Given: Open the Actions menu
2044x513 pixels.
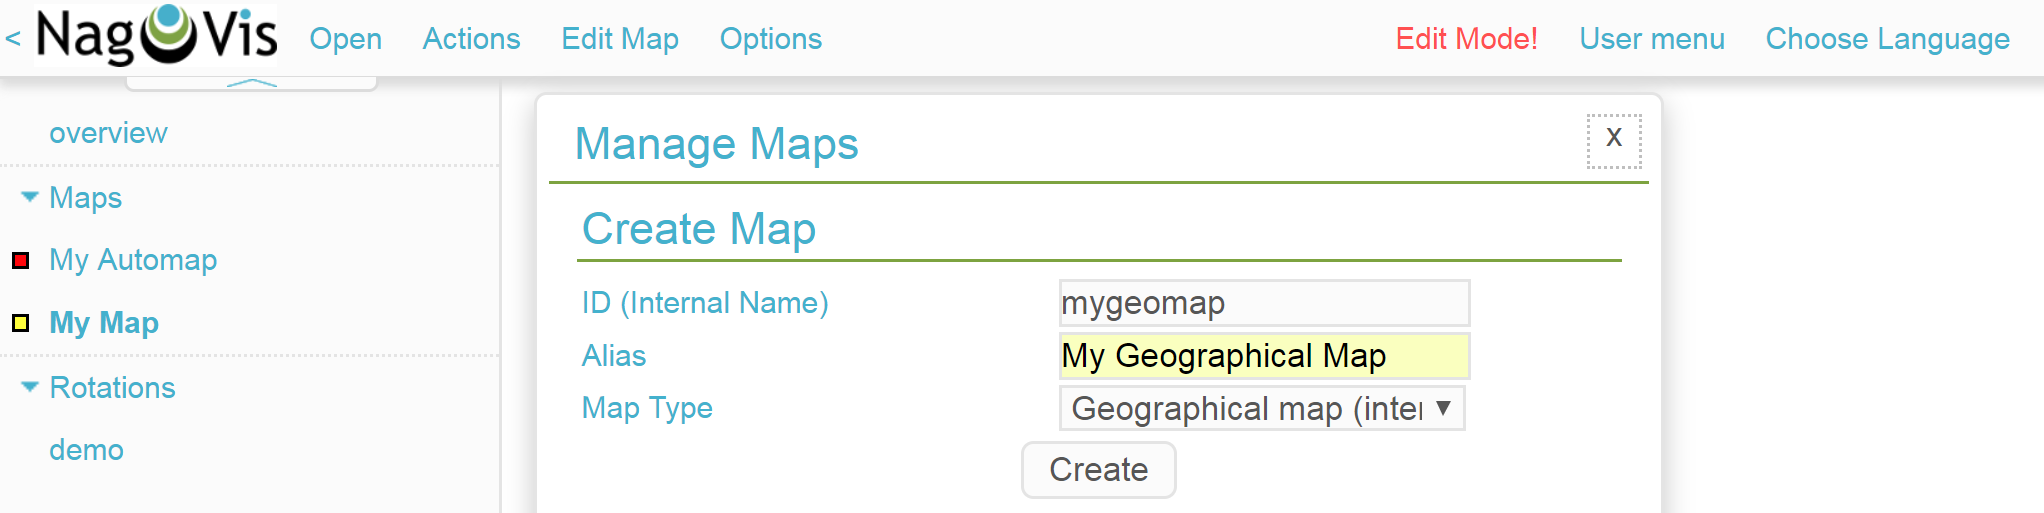Looking at the screenshot, I should [471, 39].
